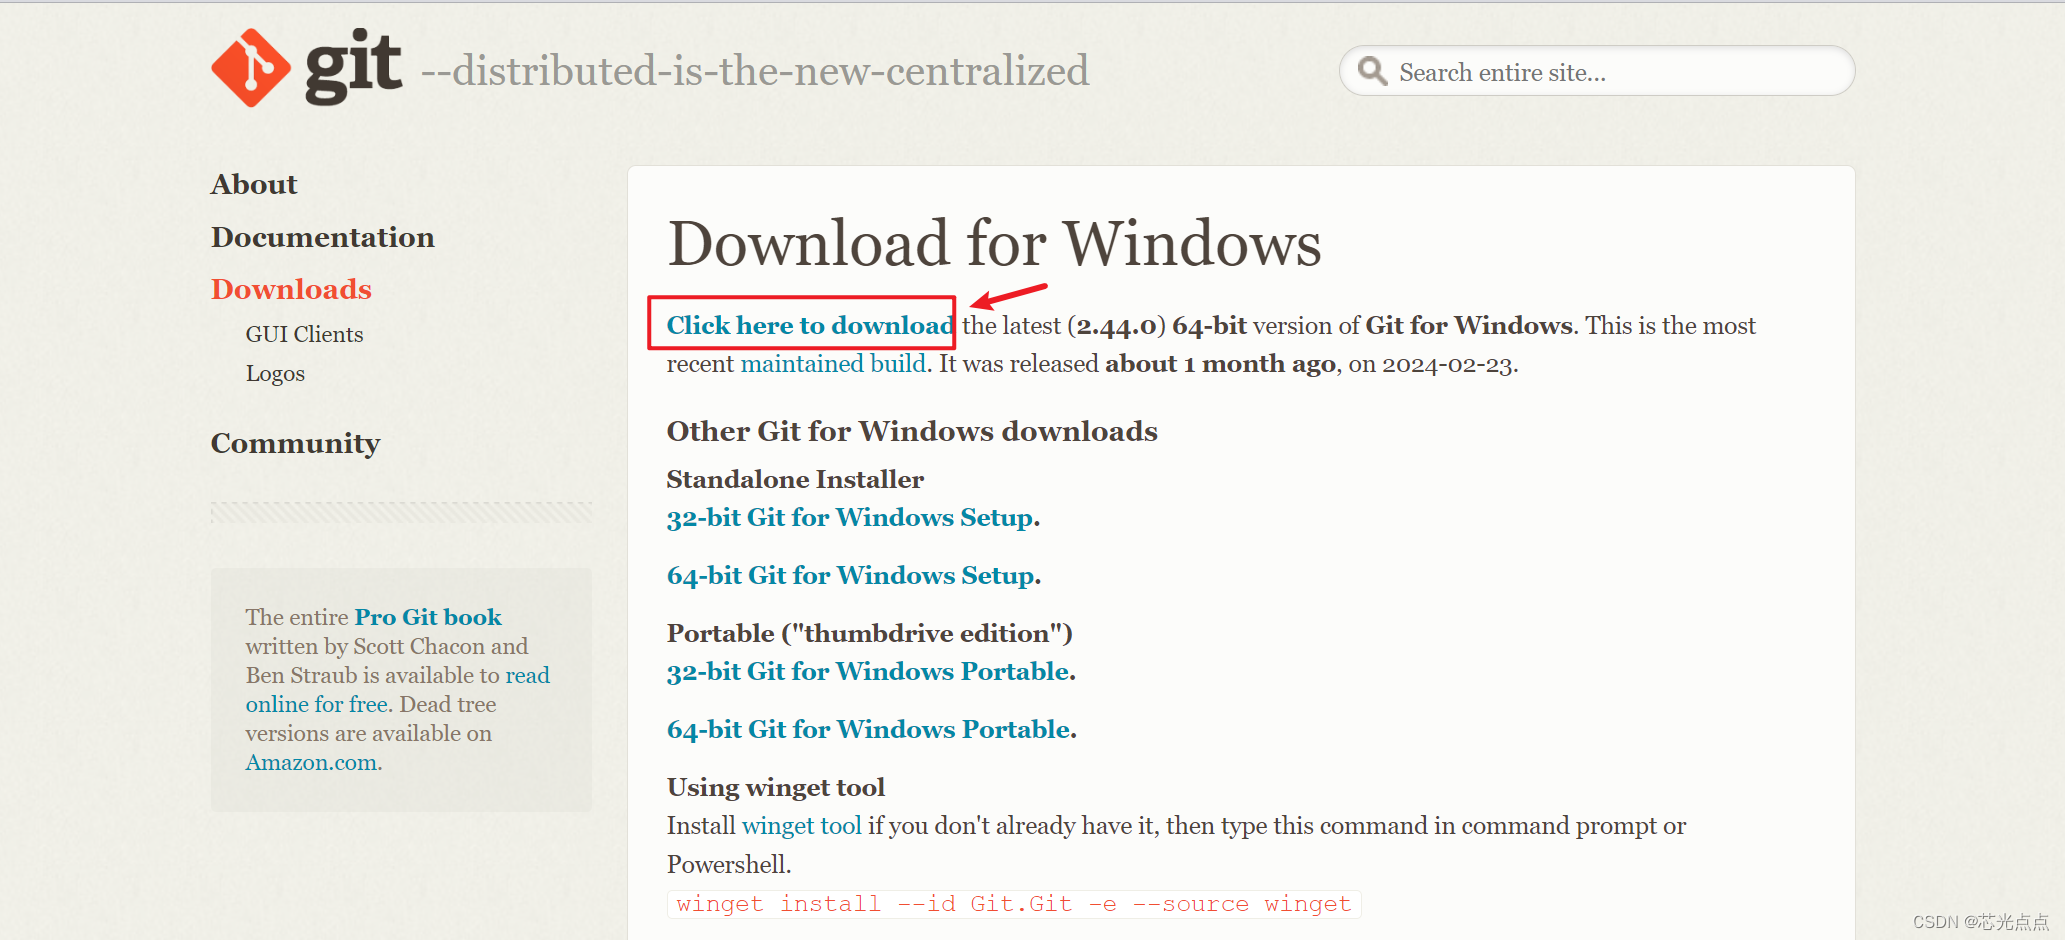Focus the Search entire site field
The image size is (2065, 940).
tap(1597, 71)
